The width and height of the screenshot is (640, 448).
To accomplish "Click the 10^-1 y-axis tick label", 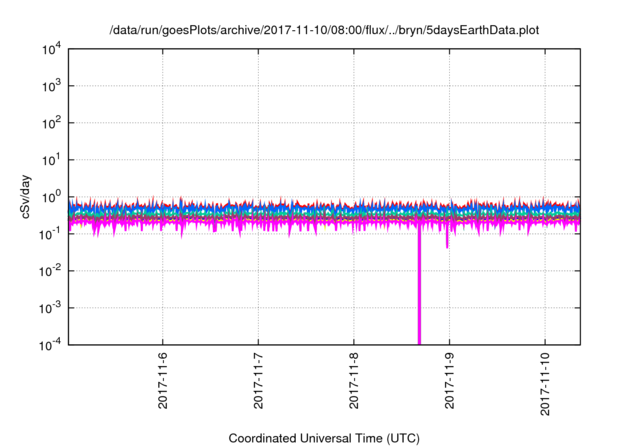I will coord(54,233).
